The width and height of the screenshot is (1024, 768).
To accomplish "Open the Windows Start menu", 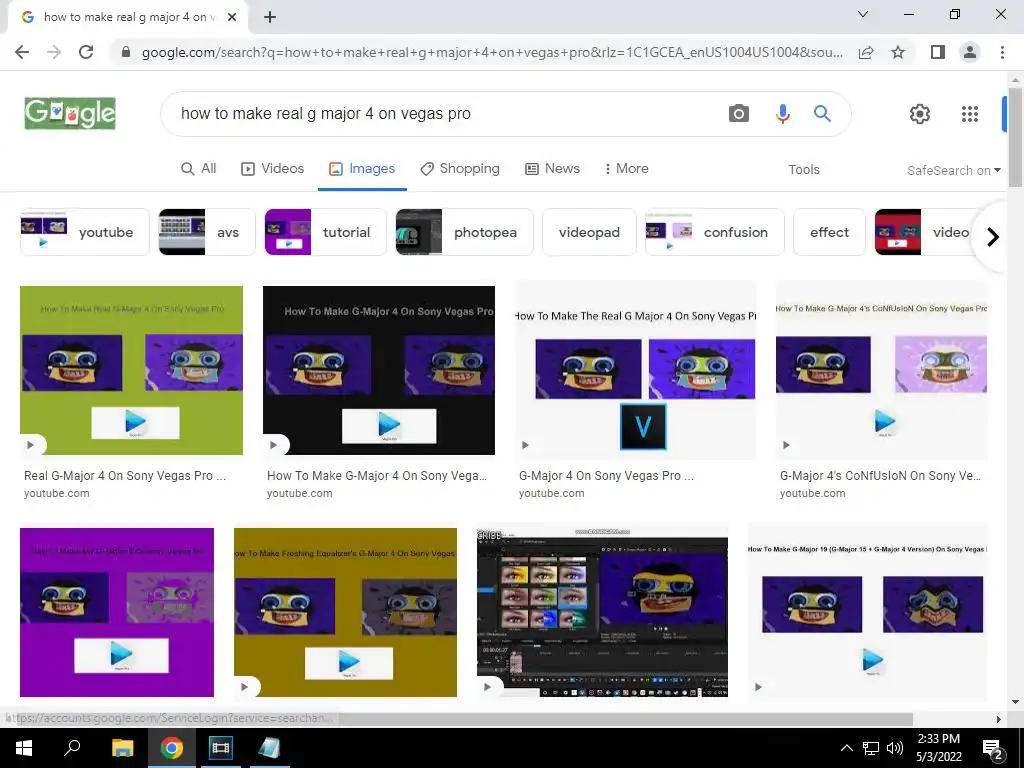I will click(24, 748).
